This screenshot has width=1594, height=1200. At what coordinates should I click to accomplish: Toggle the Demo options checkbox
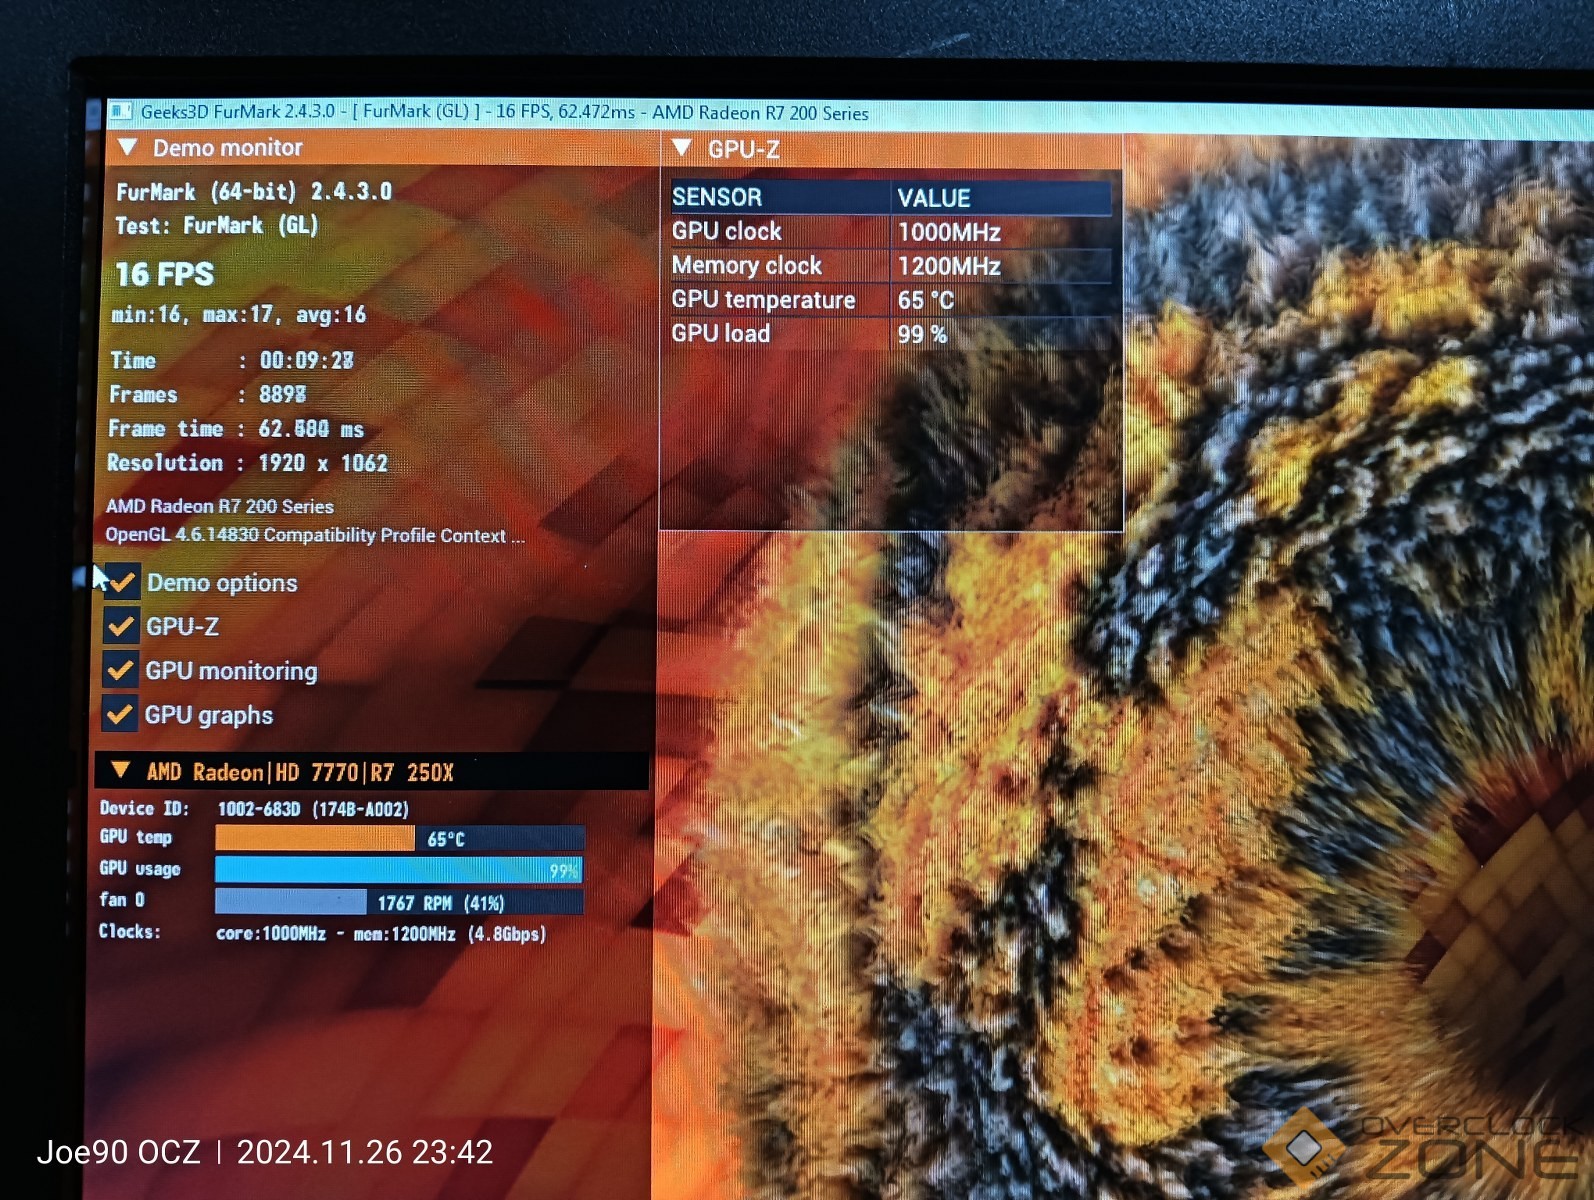[x=121, y=582]
